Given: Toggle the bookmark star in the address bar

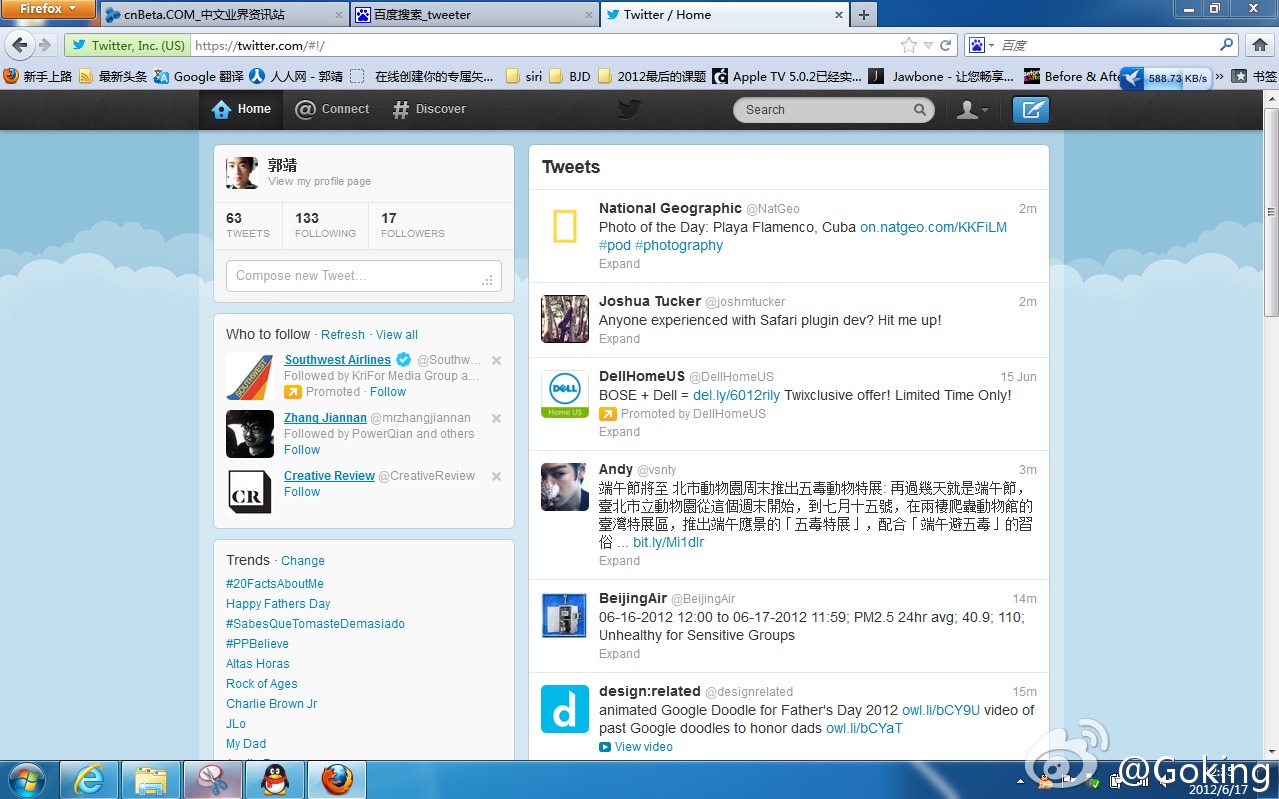Looking at the screenshot, I should click(x=909, y=45).
